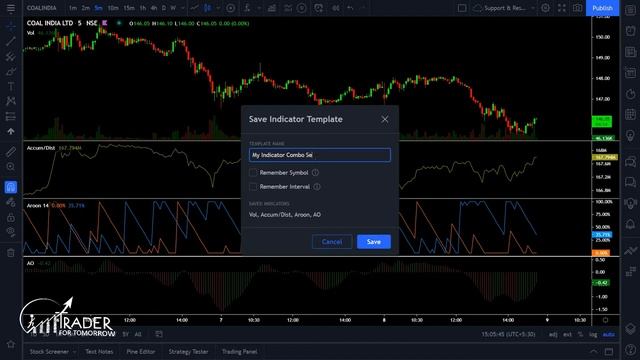Click Save in the template dialog
Image resolution: width=640 pixels, height=360 pixels.
(373, 242)
